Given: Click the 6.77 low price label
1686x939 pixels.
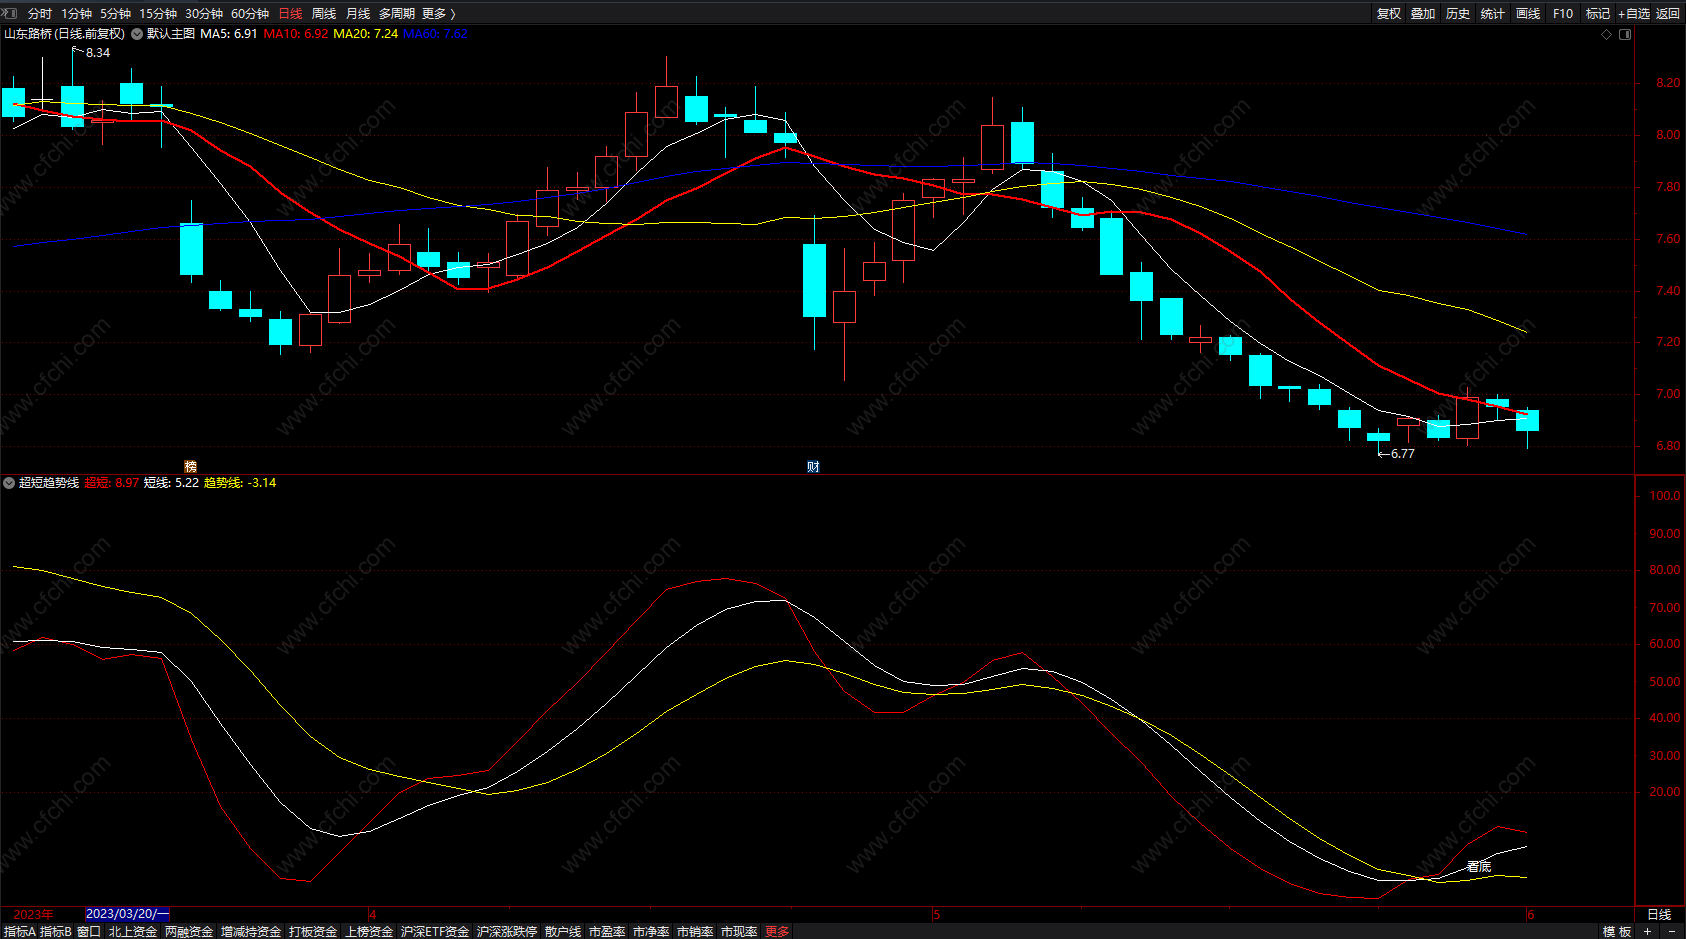Looking at the screenshot, I should point(1403,454).
